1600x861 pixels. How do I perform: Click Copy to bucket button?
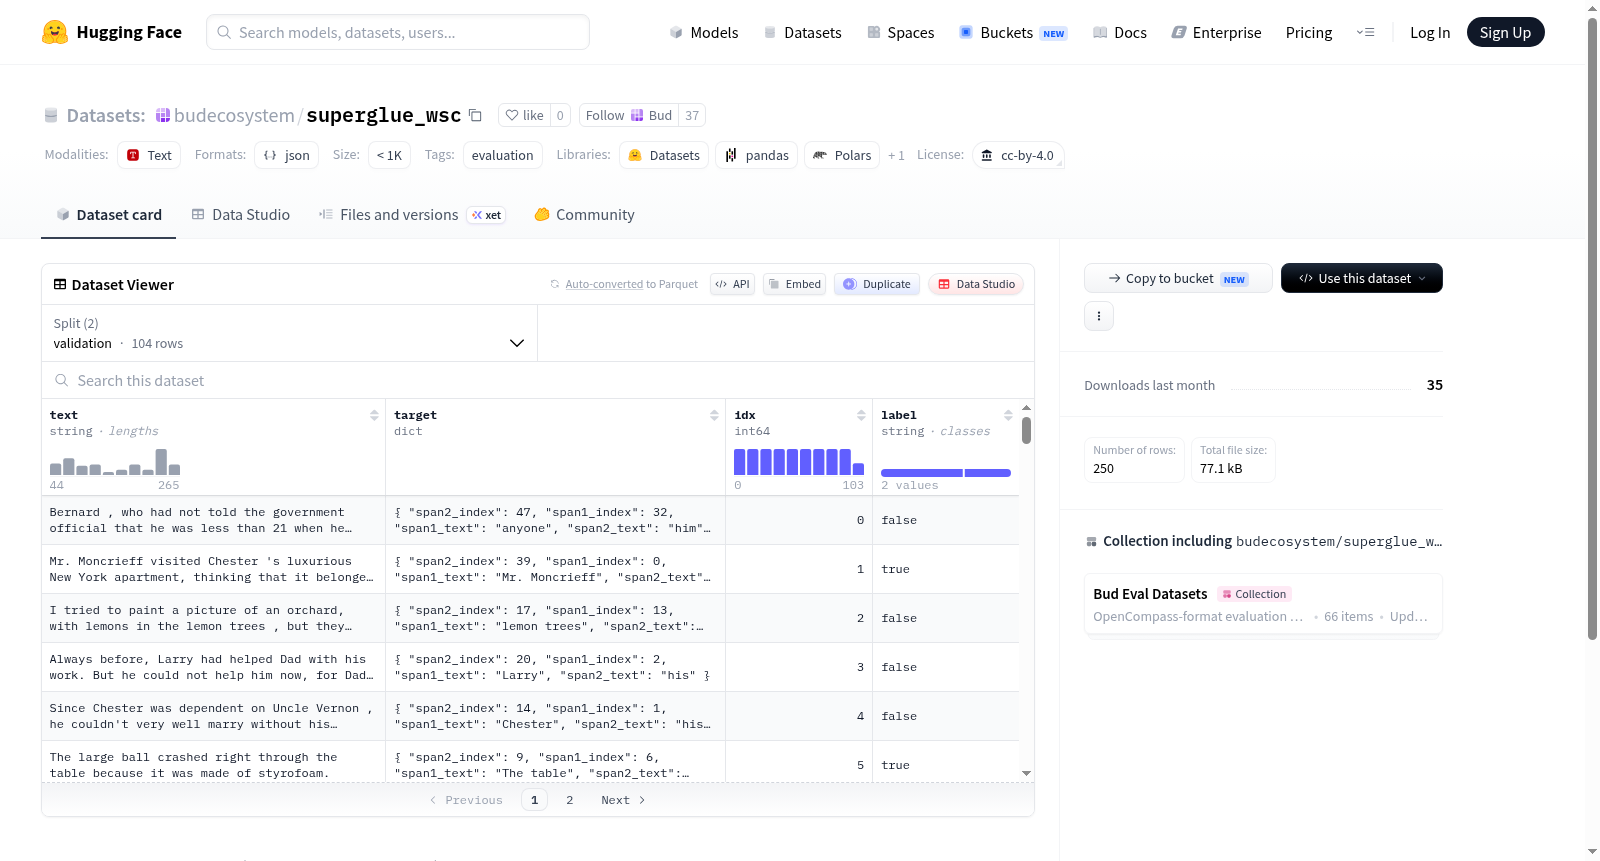[x=1178, y=278]
